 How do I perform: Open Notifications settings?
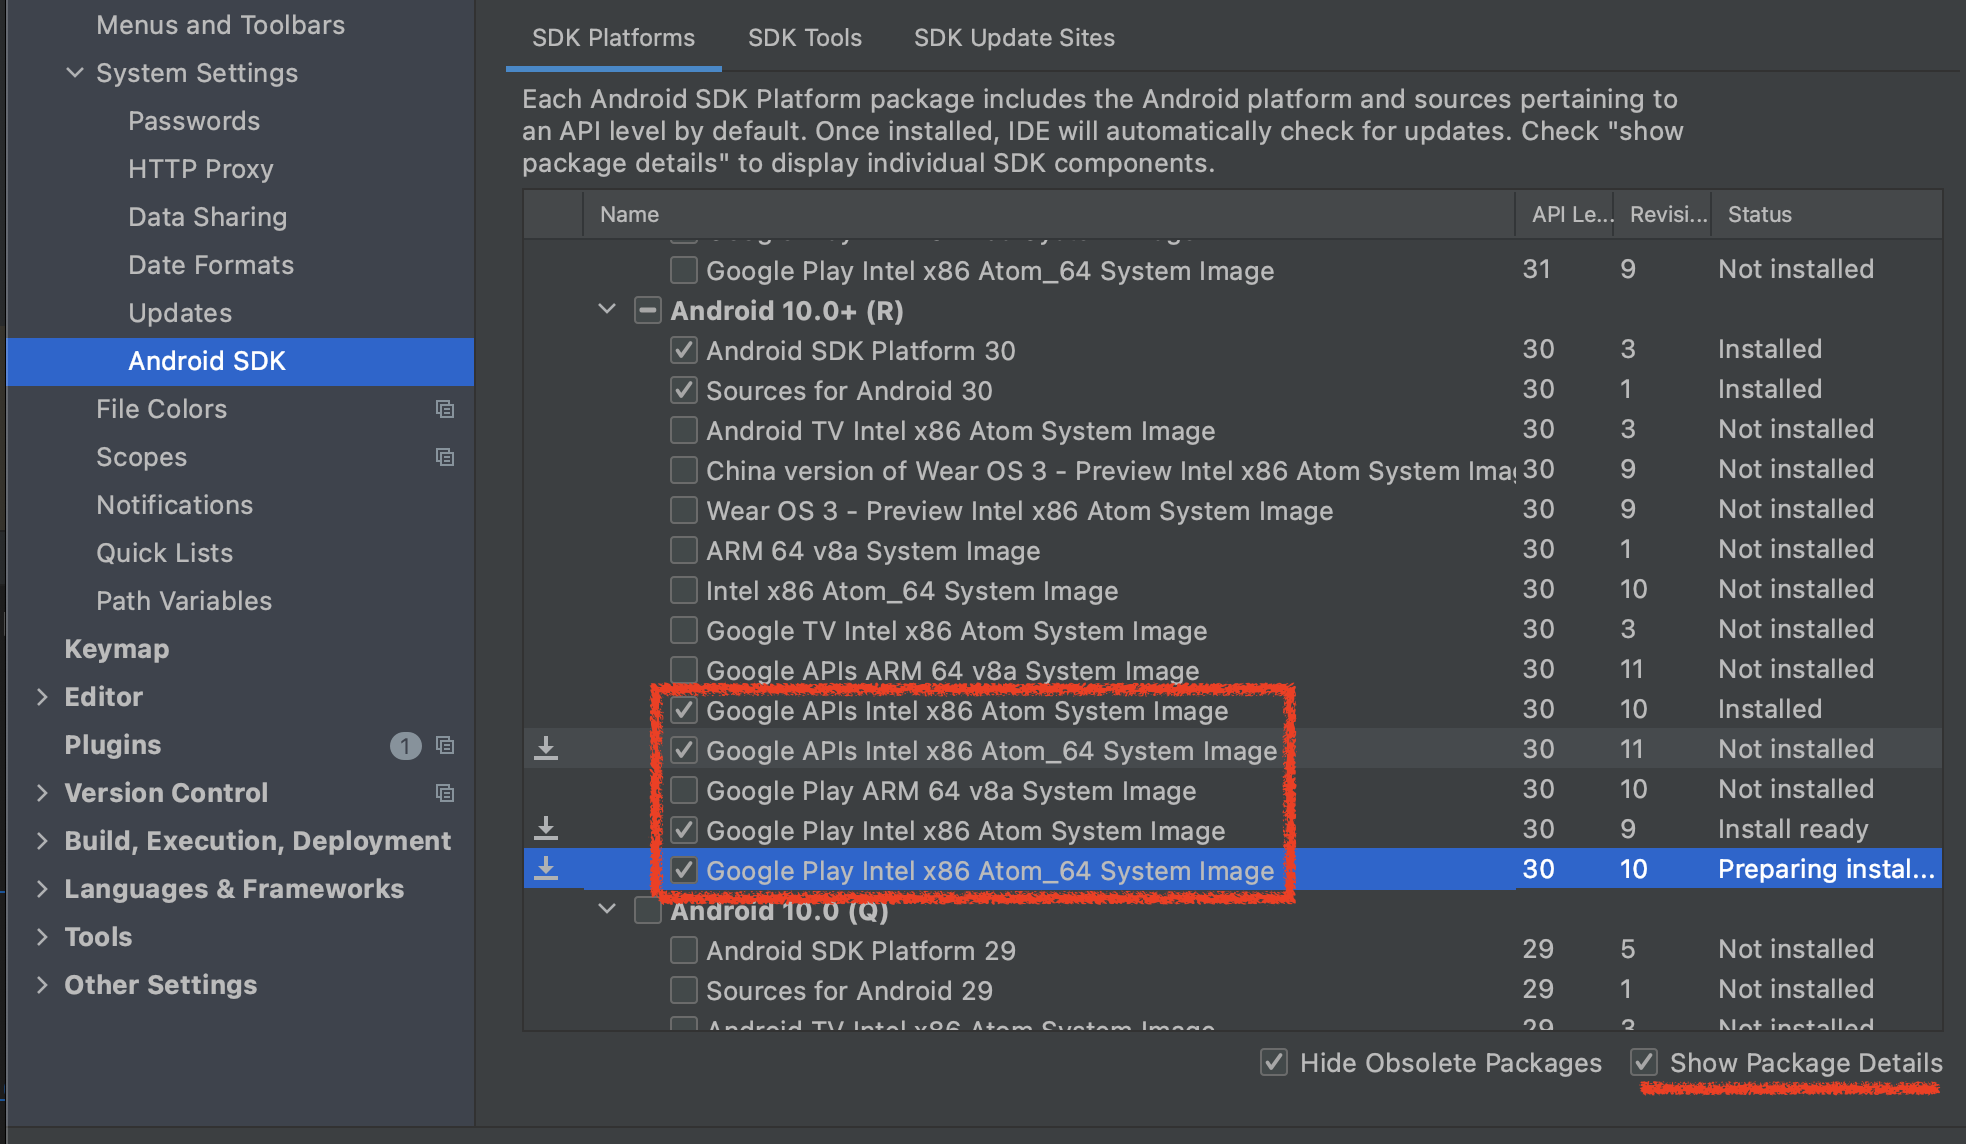pos(174,505)
